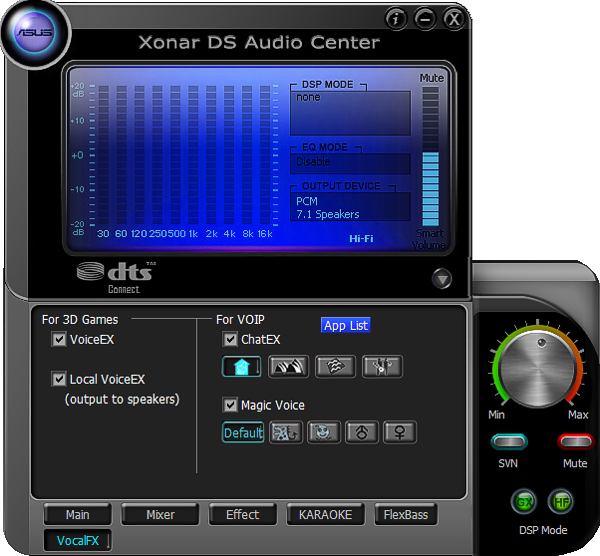Open the info button at the top
Viewport: 600px width, 556px height.
point(396,18)
